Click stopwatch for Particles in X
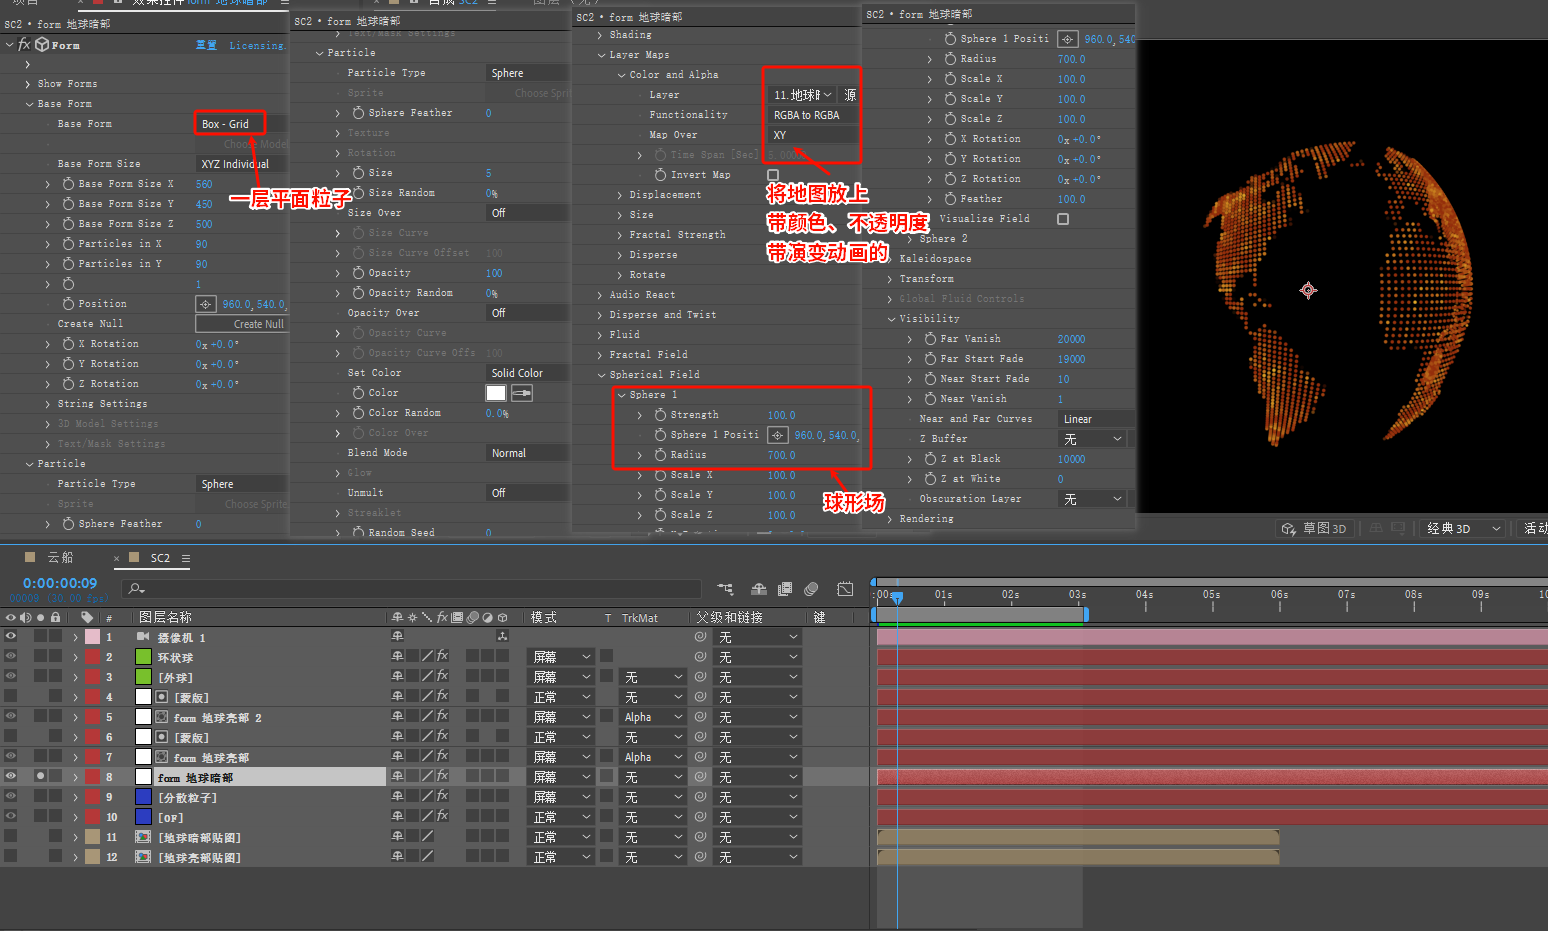1548x931 pixels. click(x=68, y=244)
